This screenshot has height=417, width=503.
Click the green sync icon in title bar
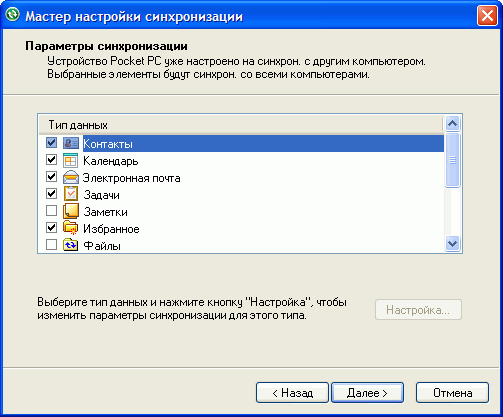point(13,15)
